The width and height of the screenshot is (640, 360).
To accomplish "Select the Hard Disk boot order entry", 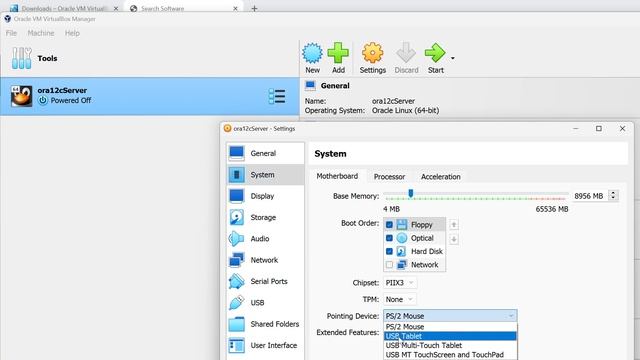I will click(415, 251).
